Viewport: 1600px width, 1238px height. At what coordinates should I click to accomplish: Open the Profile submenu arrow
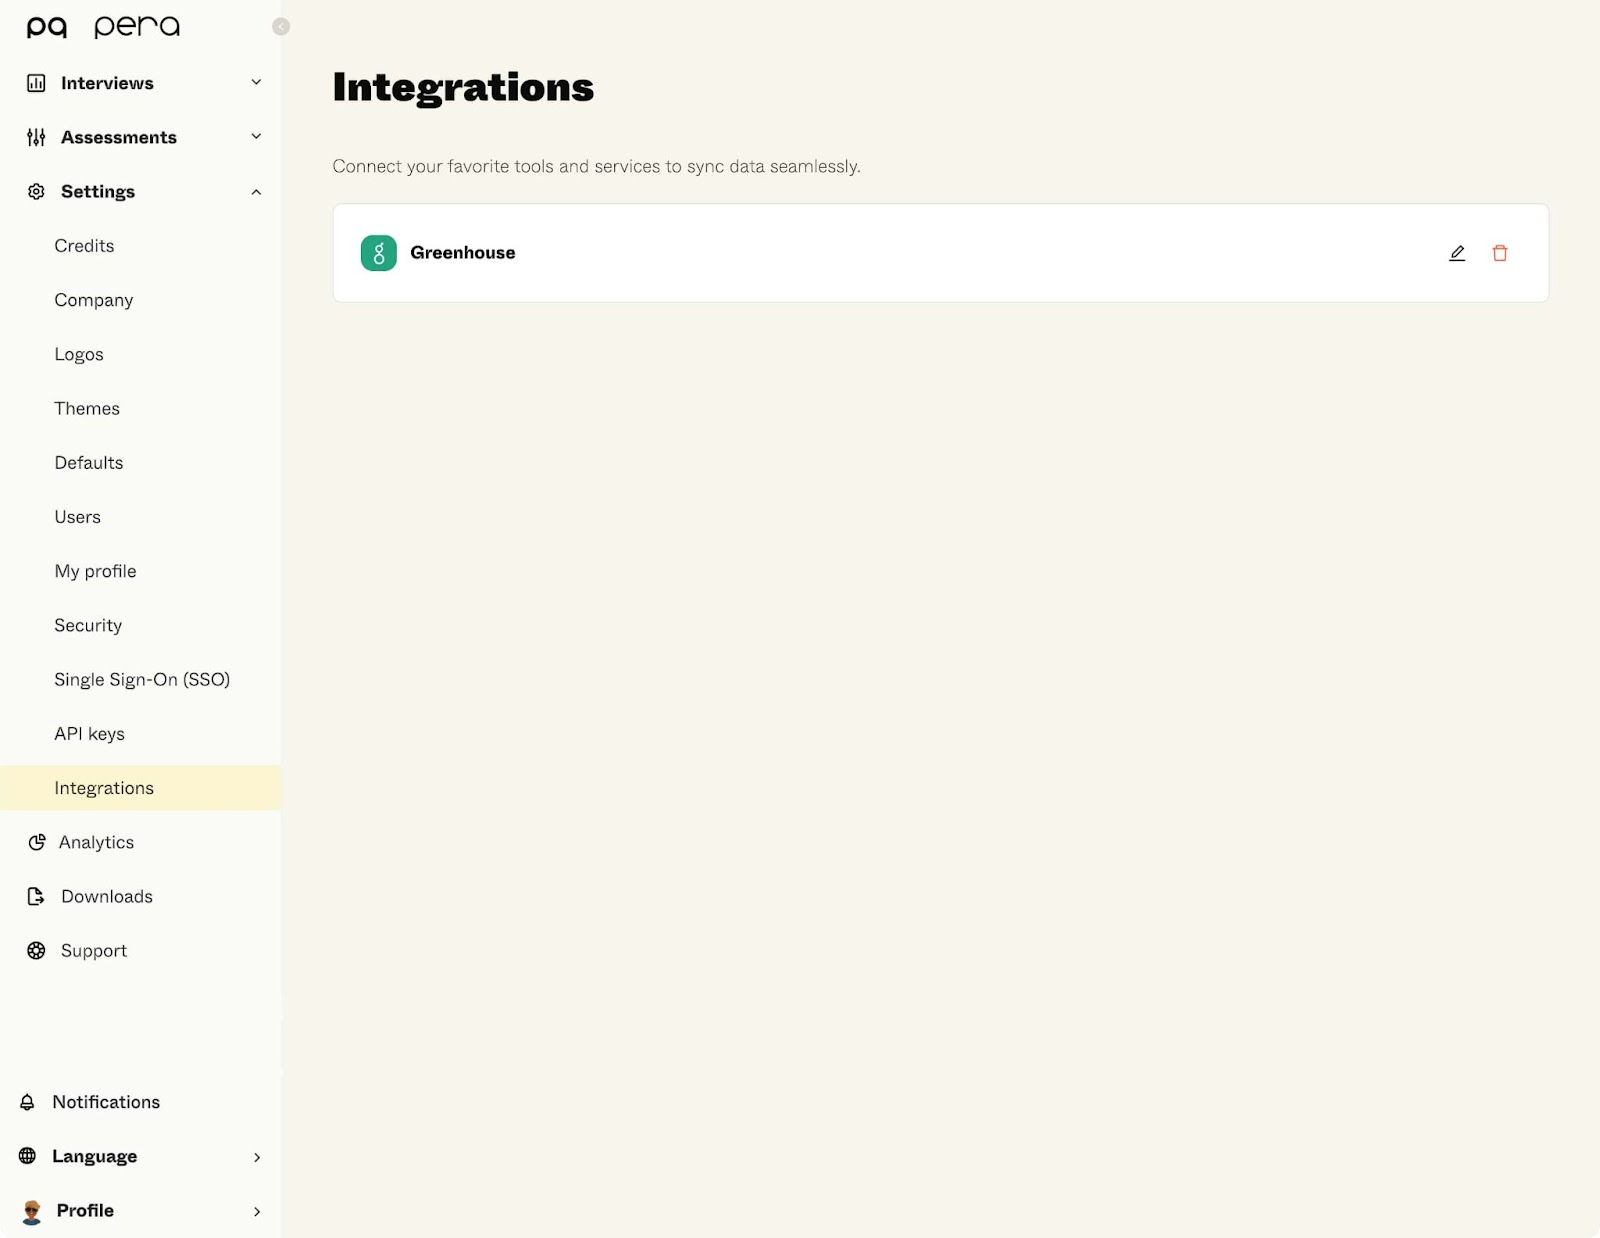257,1211
